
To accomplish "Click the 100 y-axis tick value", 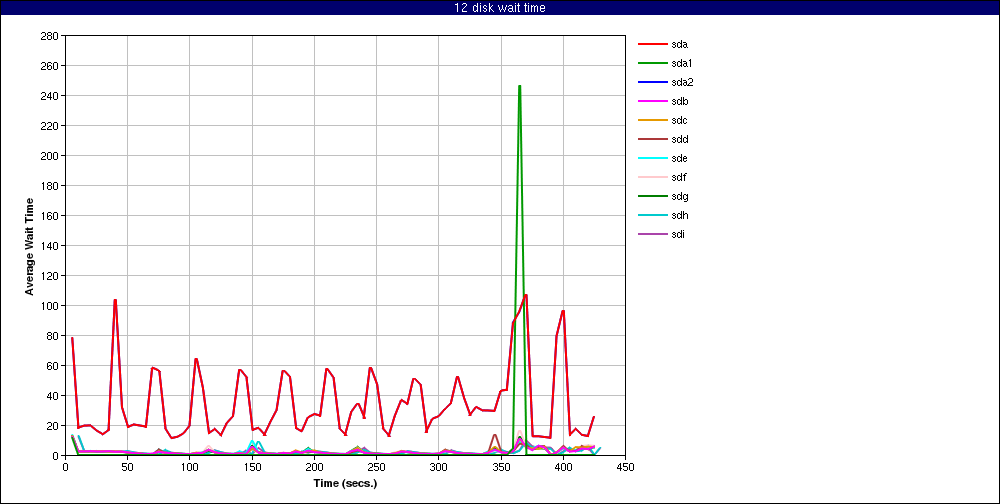I will (50, 306).
